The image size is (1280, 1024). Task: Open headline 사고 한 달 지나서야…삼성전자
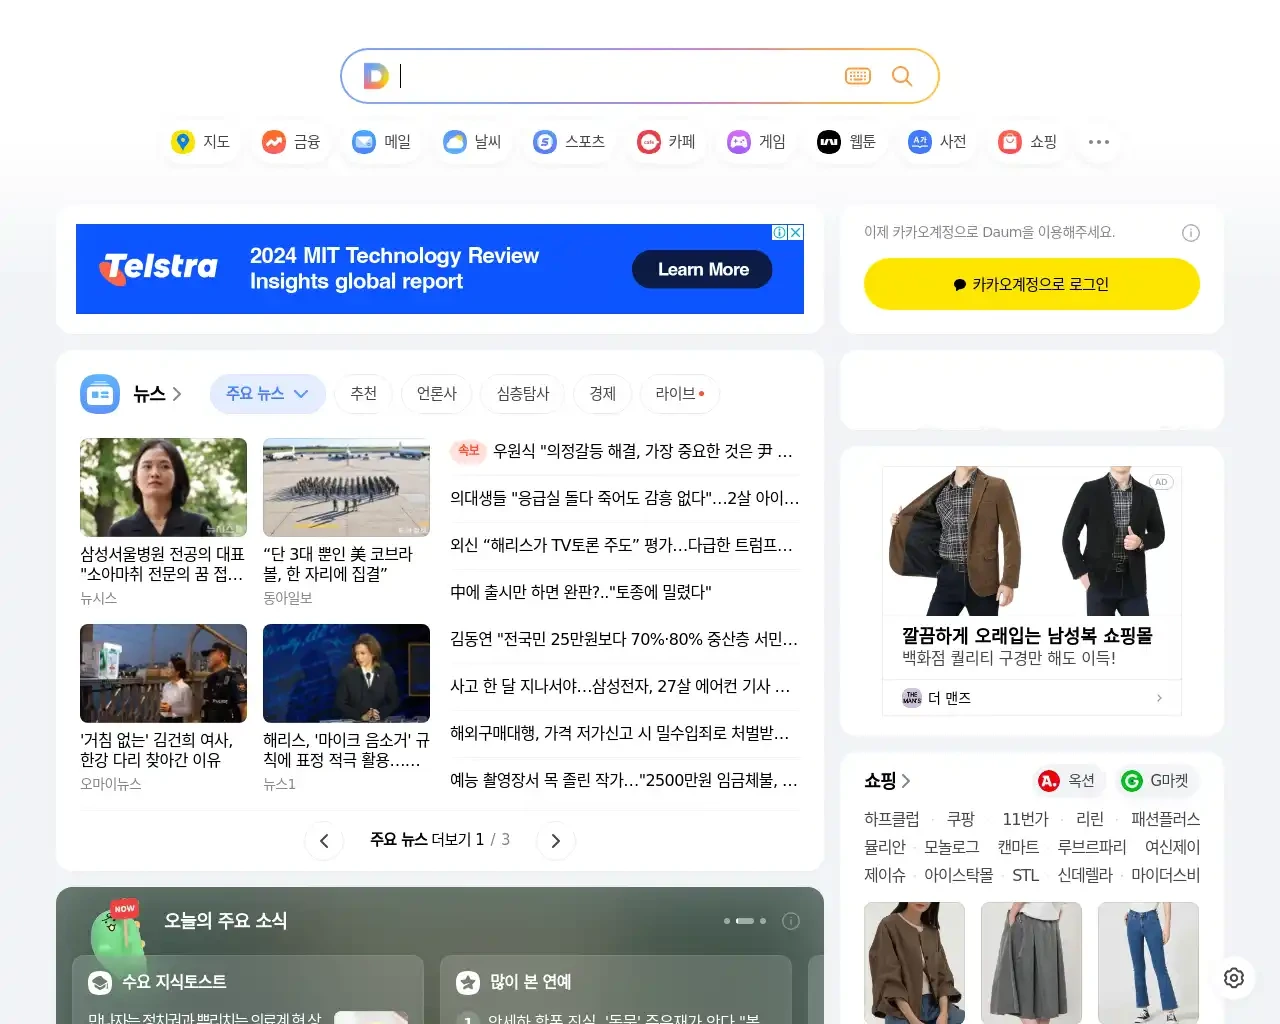point(620,686)
